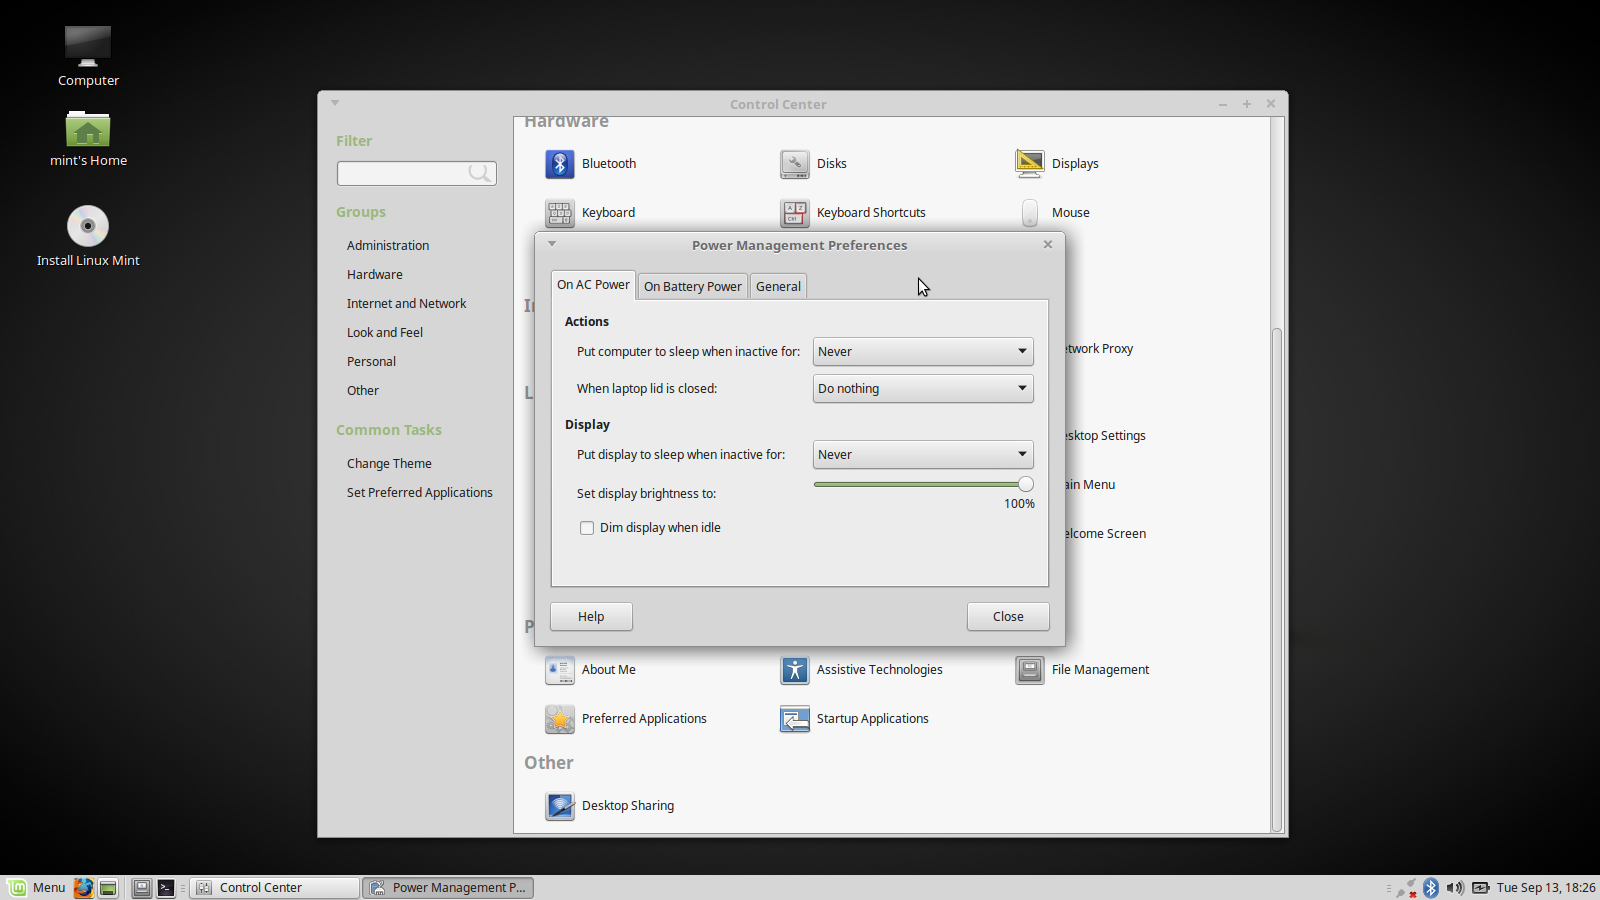Open Keyboard Shortcuts icon
1600x900 pixels.
coord(795,213)
